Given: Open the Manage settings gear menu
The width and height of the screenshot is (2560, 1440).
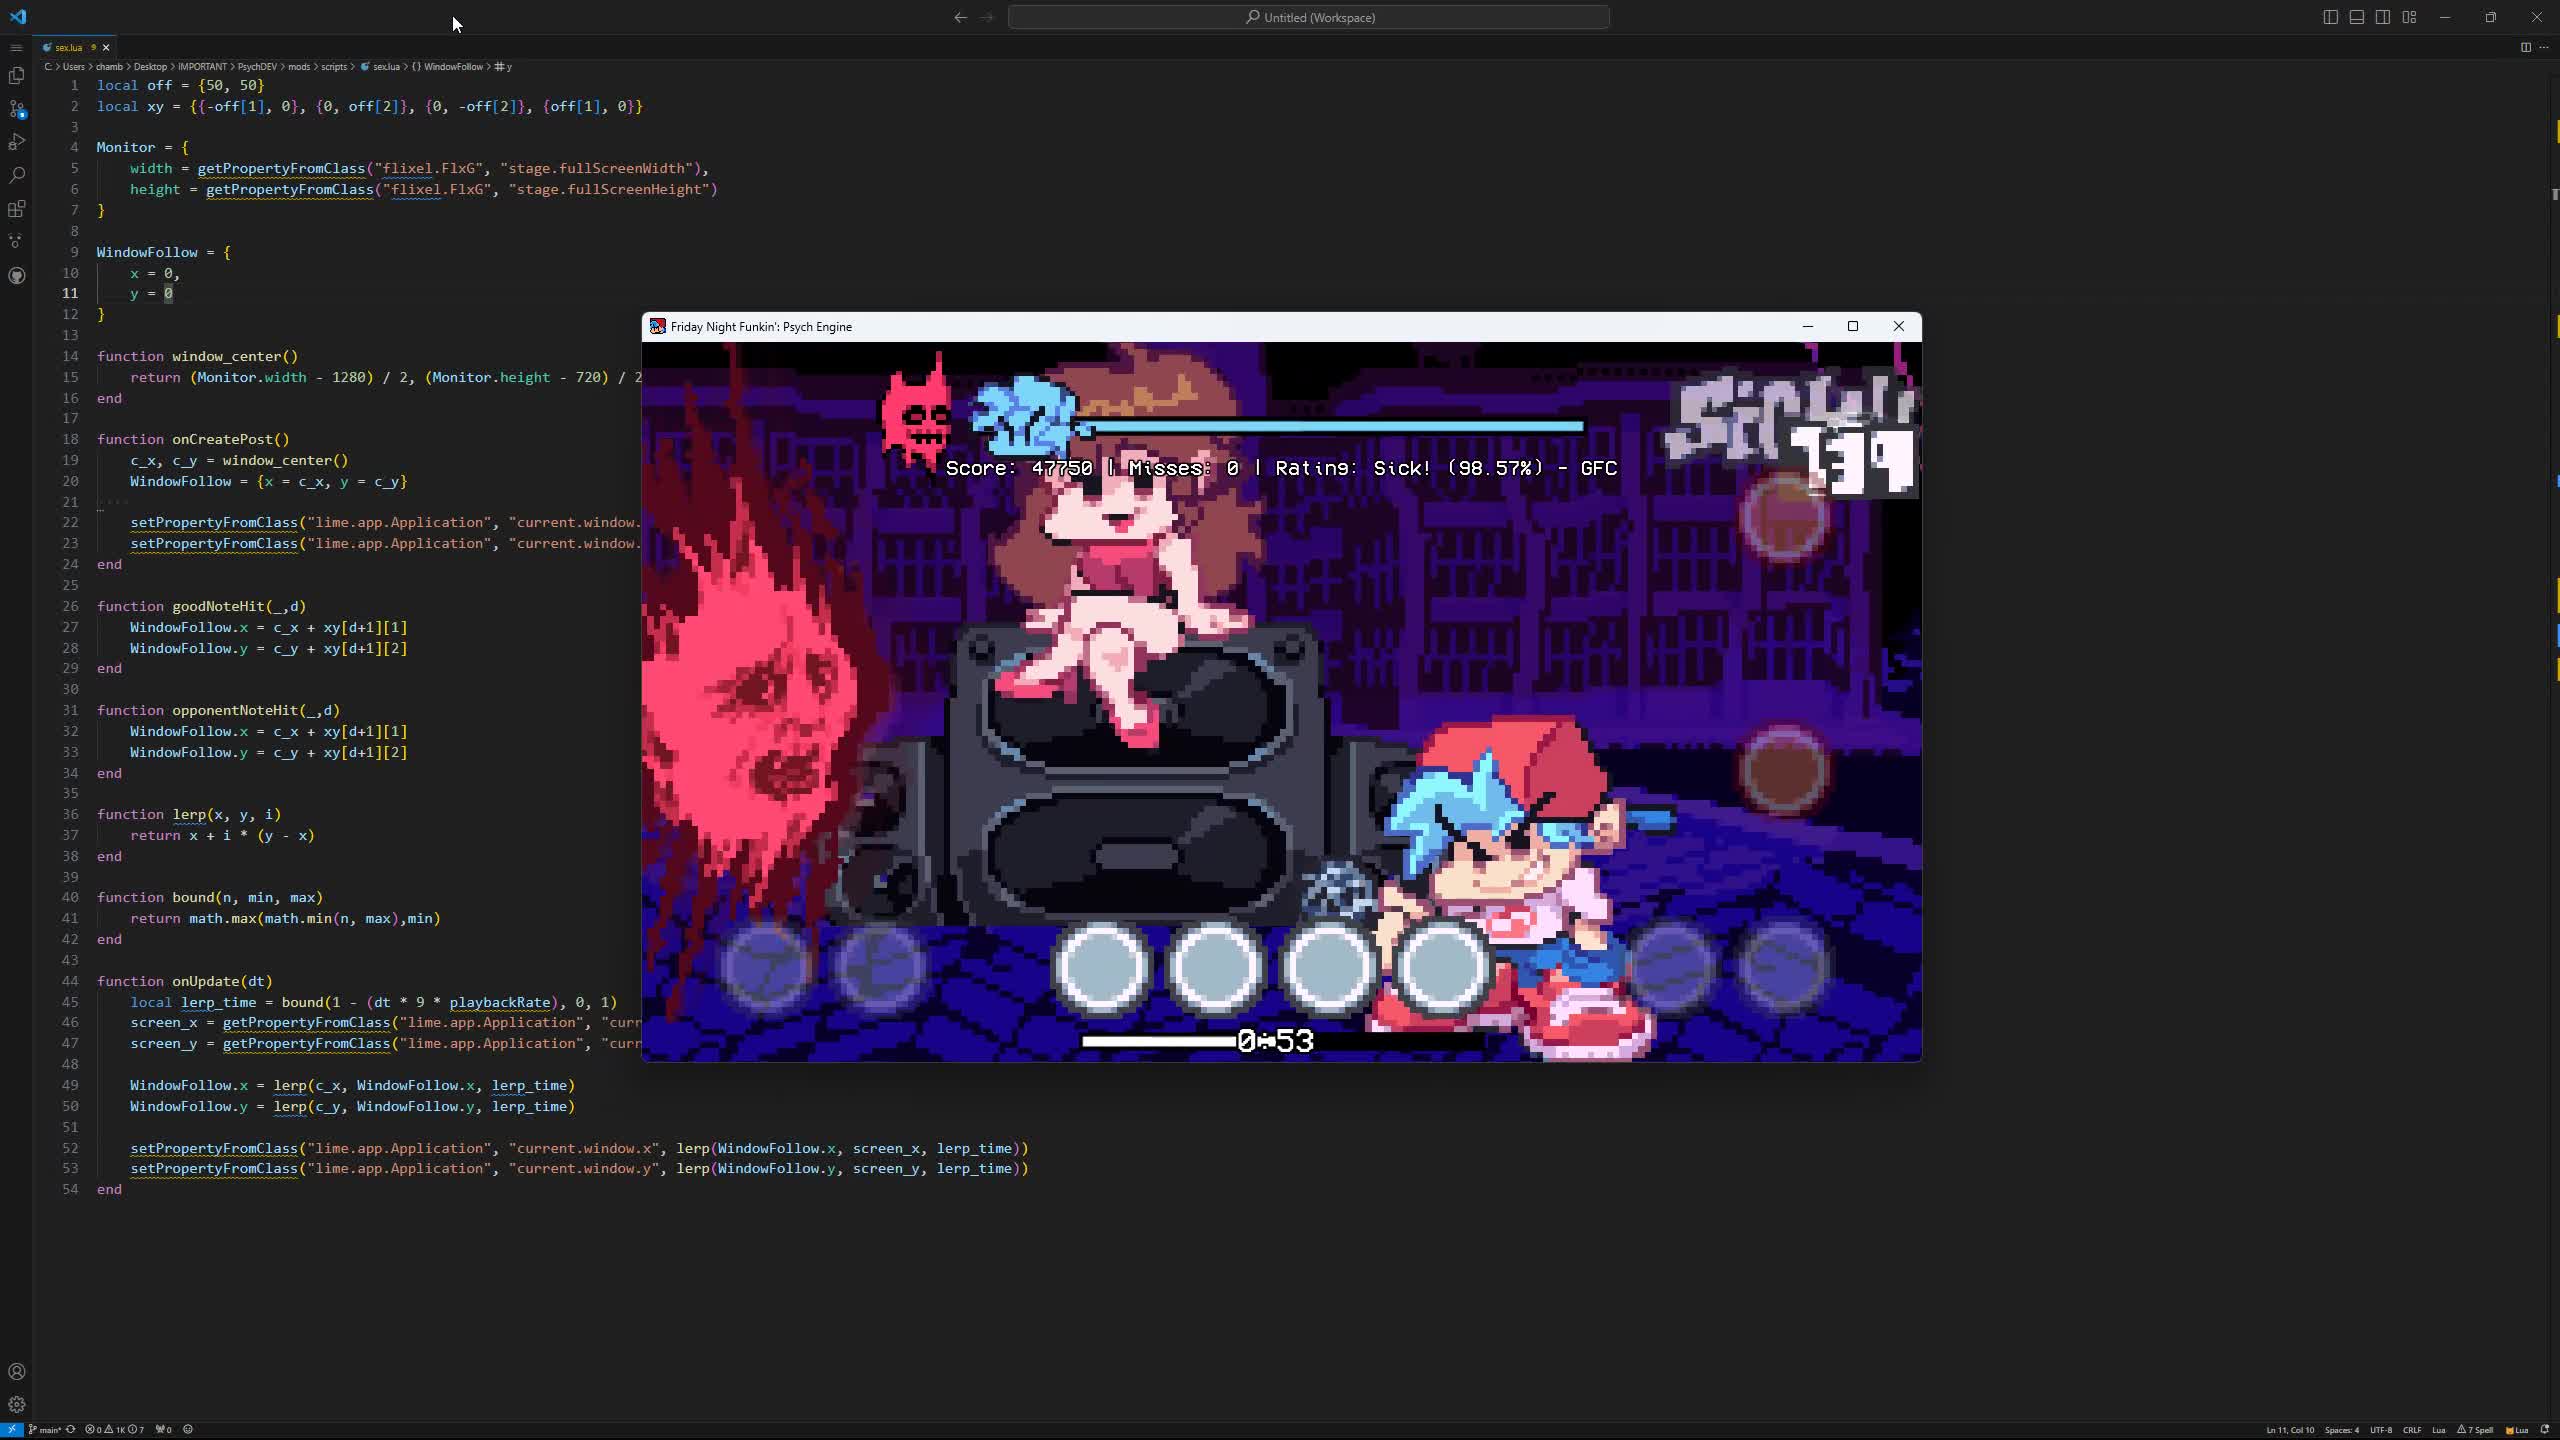Looking at the screenshot, I should click(16, 1404).
